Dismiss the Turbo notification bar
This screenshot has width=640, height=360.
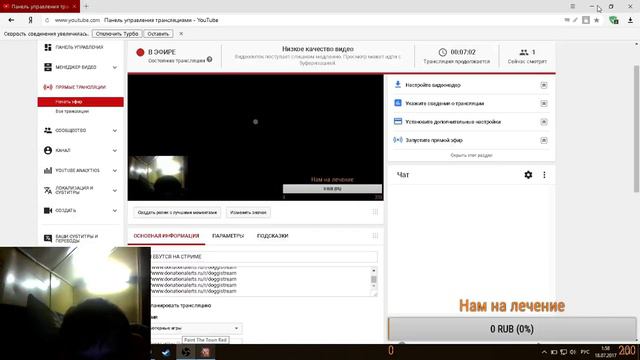(x=181, y=34)
